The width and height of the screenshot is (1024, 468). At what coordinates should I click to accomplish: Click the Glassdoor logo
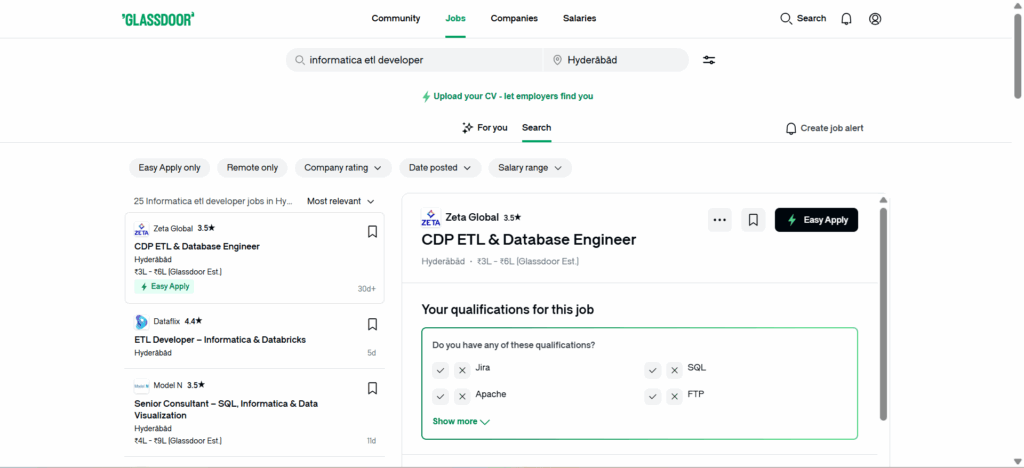pos(158,19)
